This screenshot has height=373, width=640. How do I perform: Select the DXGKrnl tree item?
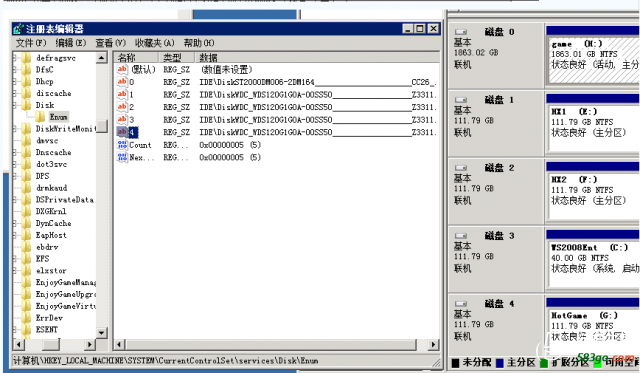tap(51, 211)
